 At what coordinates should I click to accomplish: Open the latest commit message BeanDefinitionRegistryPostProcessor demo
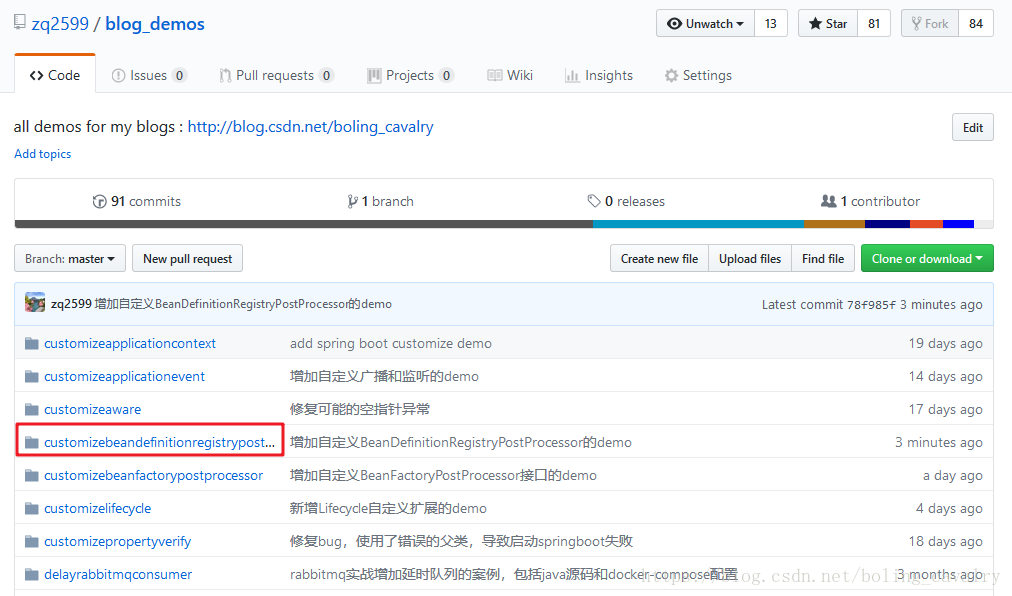(x=243, y=303)
